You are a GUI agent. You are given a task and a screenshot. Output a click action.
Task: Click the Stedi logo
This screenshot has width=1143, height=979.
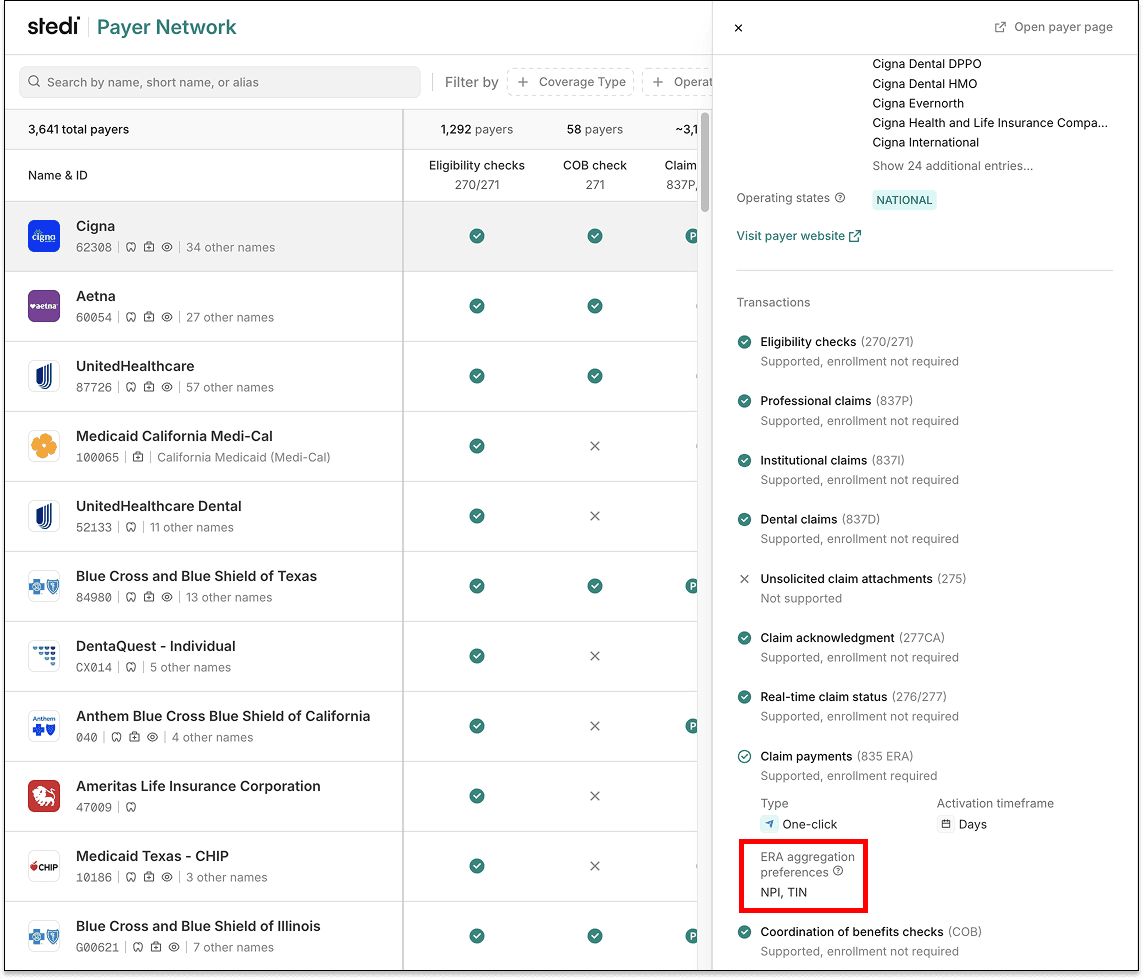[53, 27]
